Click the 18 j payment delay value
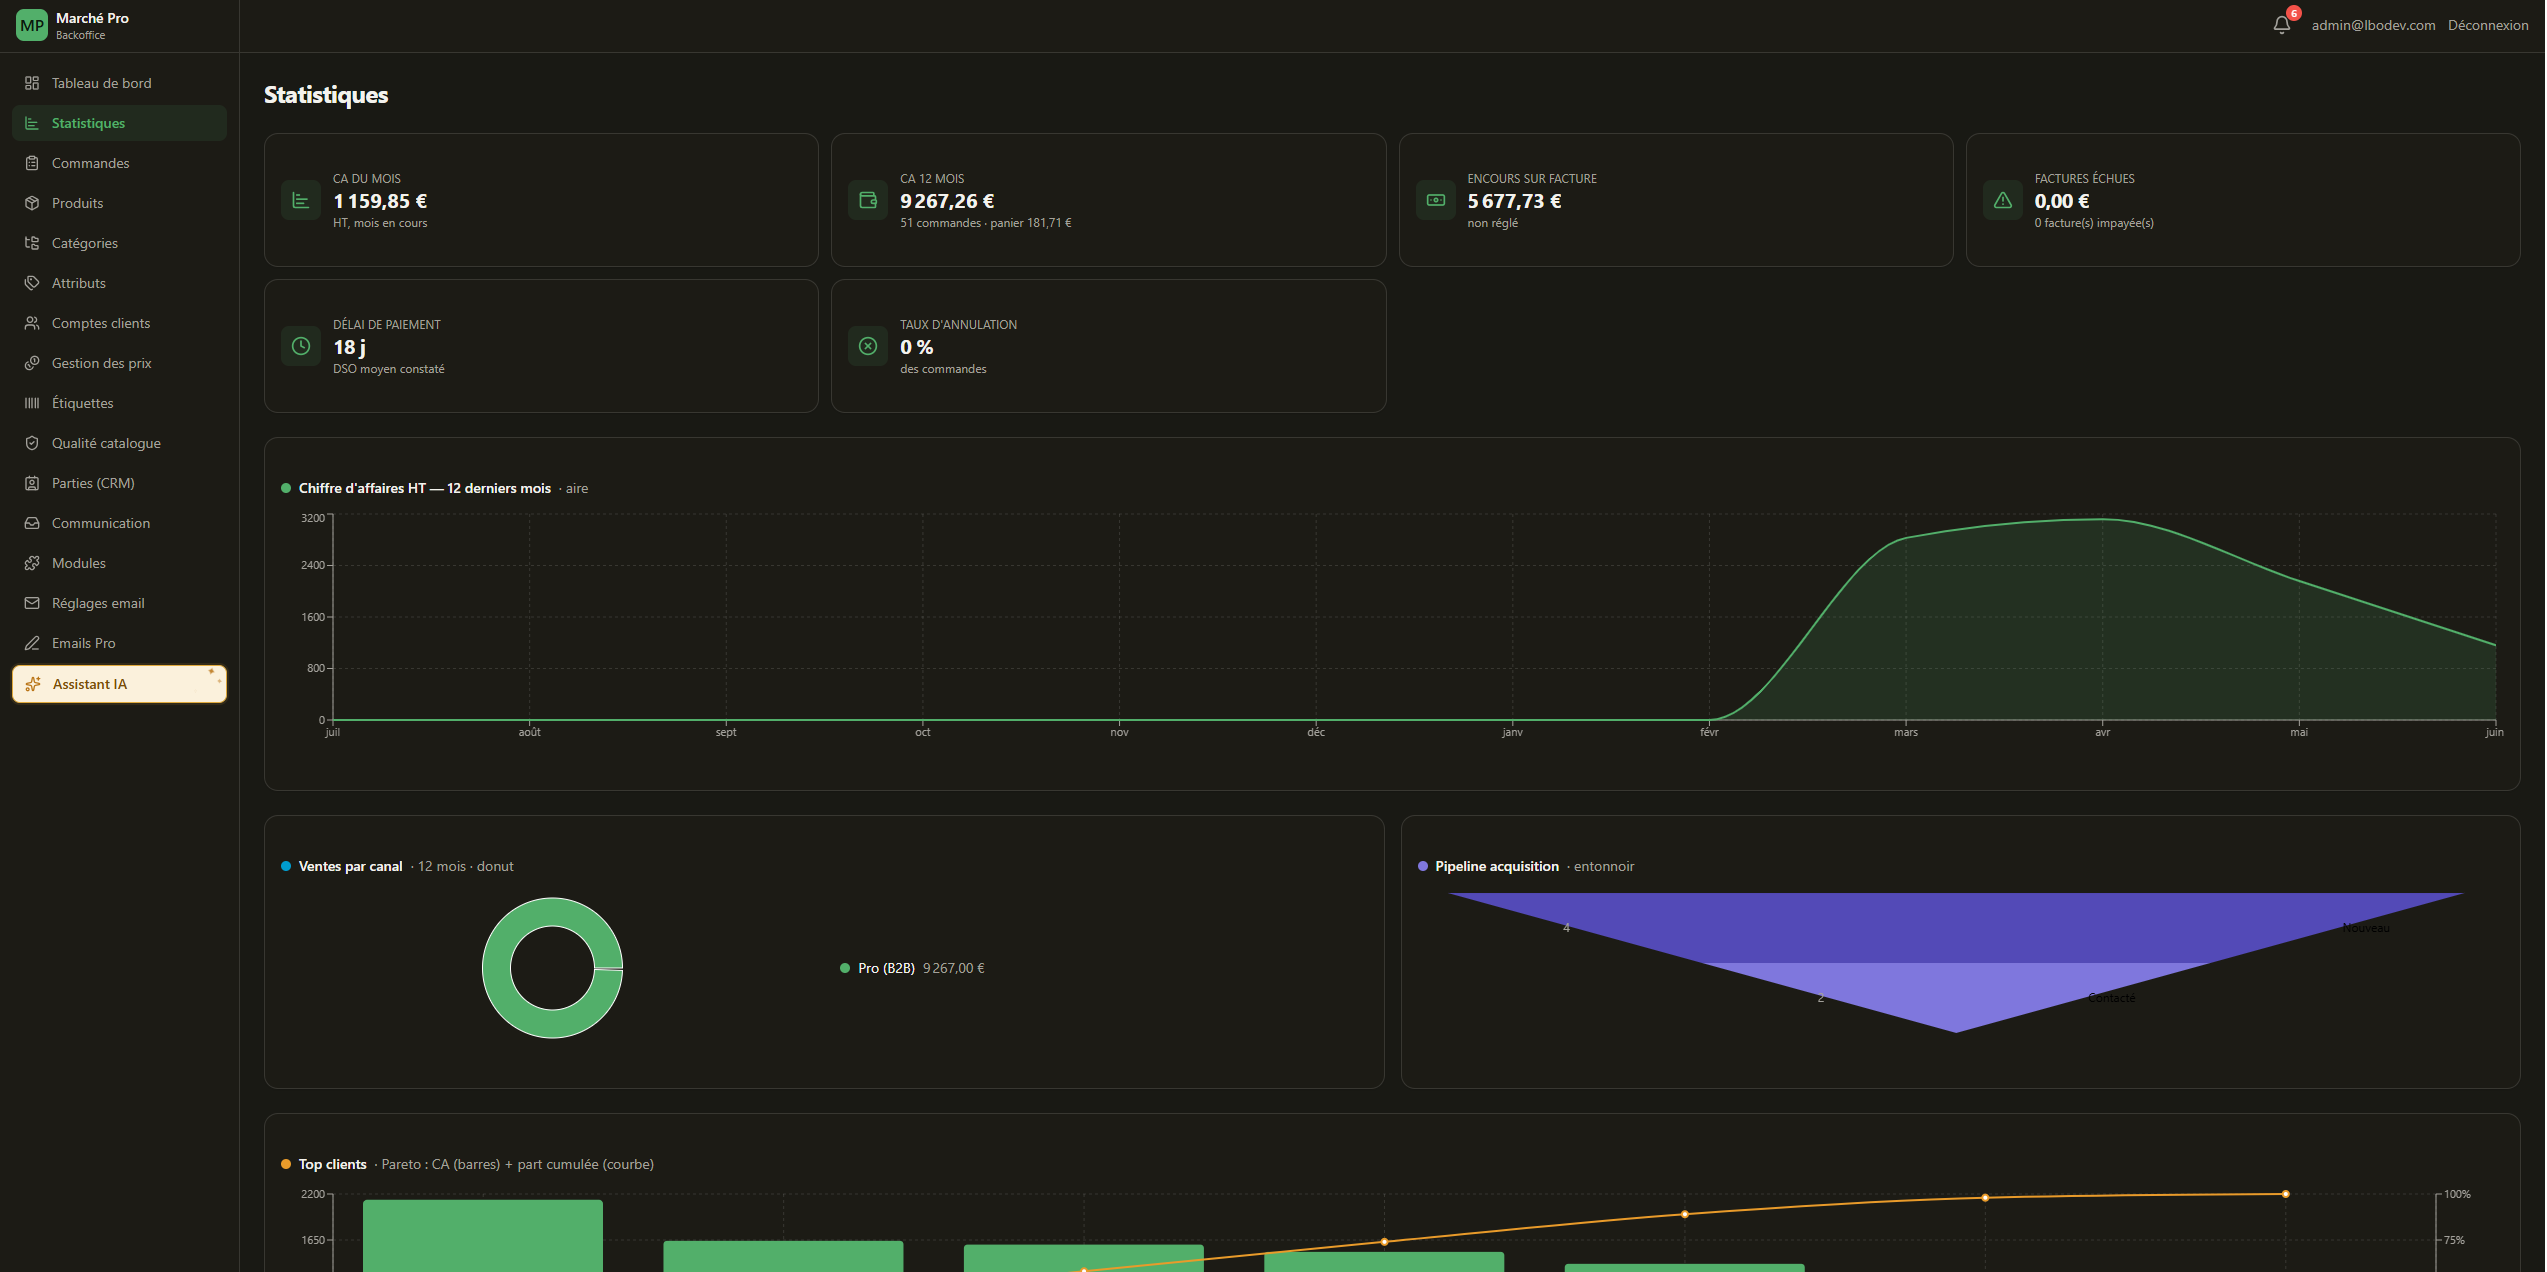This screenshot has height=1272, width=2547. [x=349, y=347]
